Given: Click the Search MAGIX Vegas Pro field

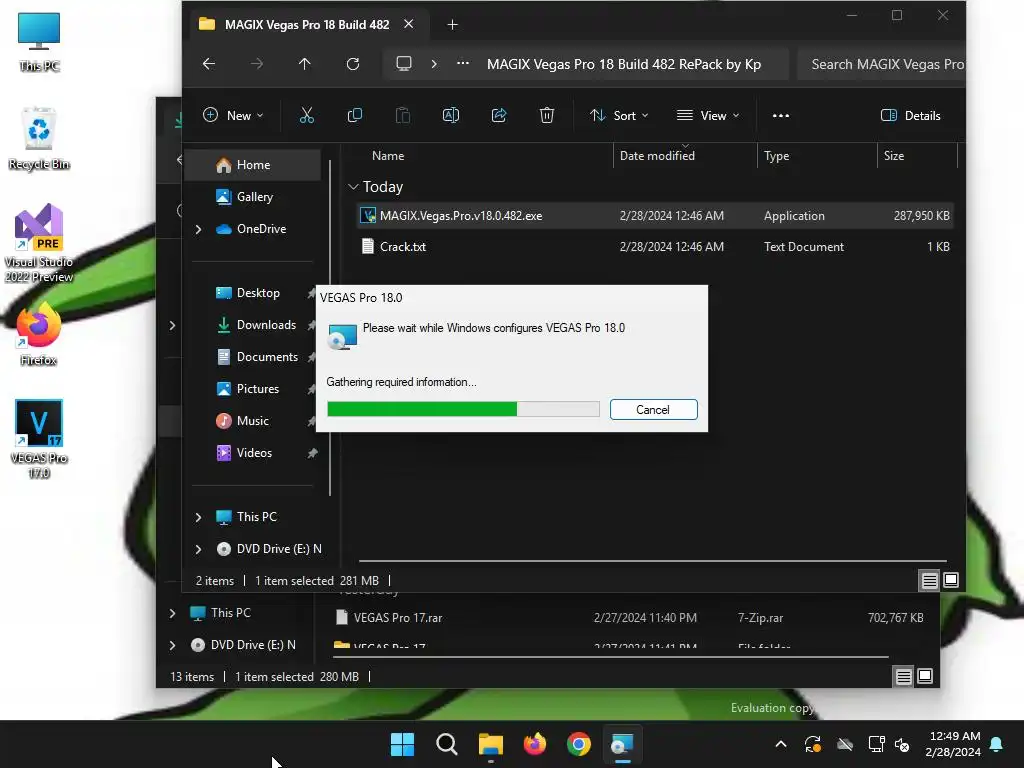Looking at the screenshot, I should [882, 64].
